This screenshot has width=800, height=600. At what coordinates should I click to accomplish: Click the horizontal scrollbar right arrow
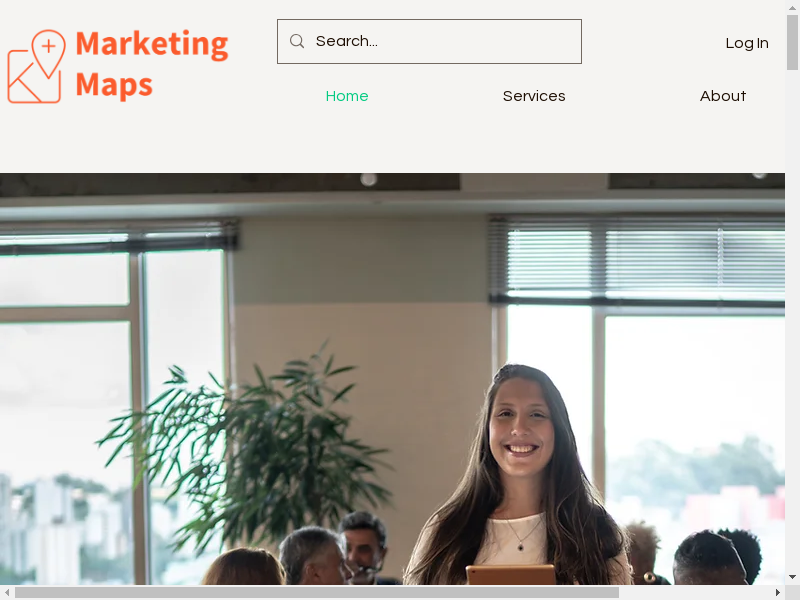click(x=778, y=592)
